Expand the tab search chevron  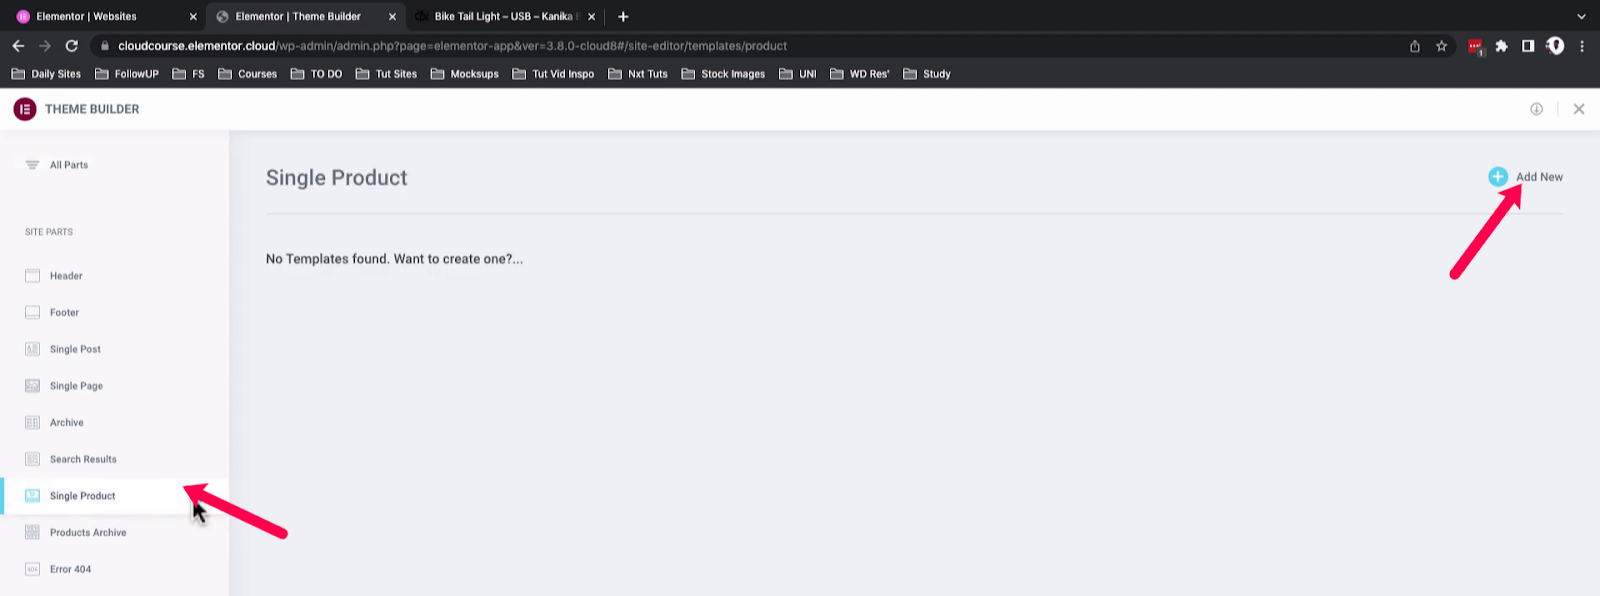pos(1581,17)
